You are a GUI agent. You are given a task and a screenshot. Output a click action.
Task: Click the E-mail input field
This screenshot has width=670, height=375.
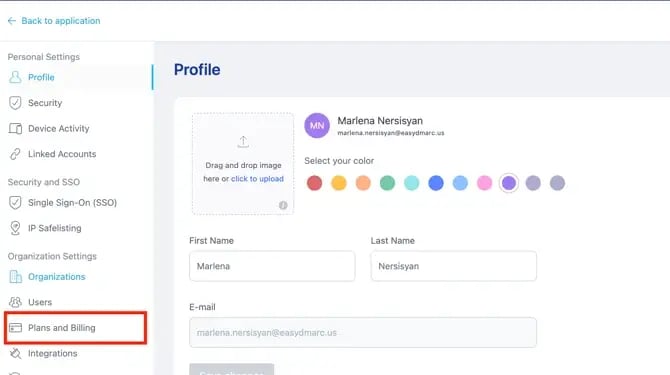click(363, 332)
